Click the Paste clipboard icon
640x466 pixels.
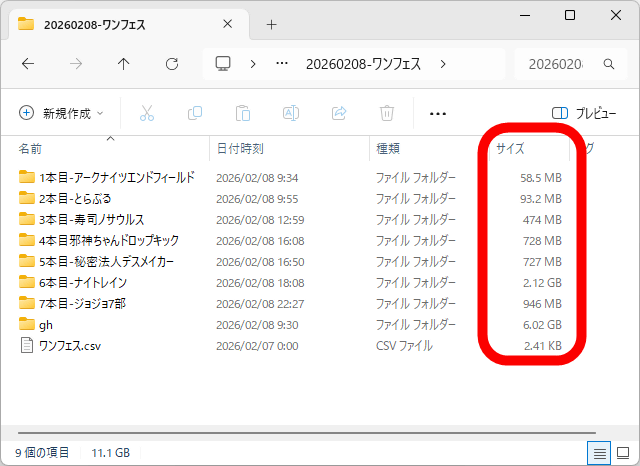(x=242, y=113)
